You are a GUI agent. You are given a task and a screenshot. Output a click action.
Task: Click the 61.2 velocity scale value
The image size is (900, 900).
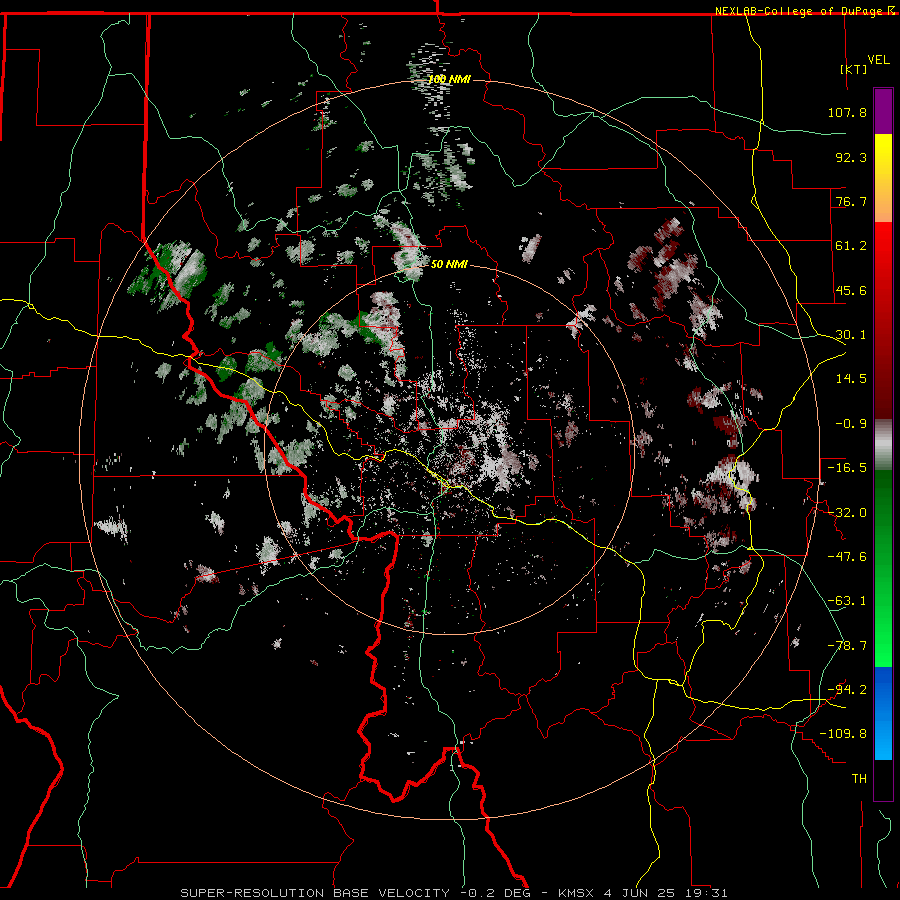point(851,246)
